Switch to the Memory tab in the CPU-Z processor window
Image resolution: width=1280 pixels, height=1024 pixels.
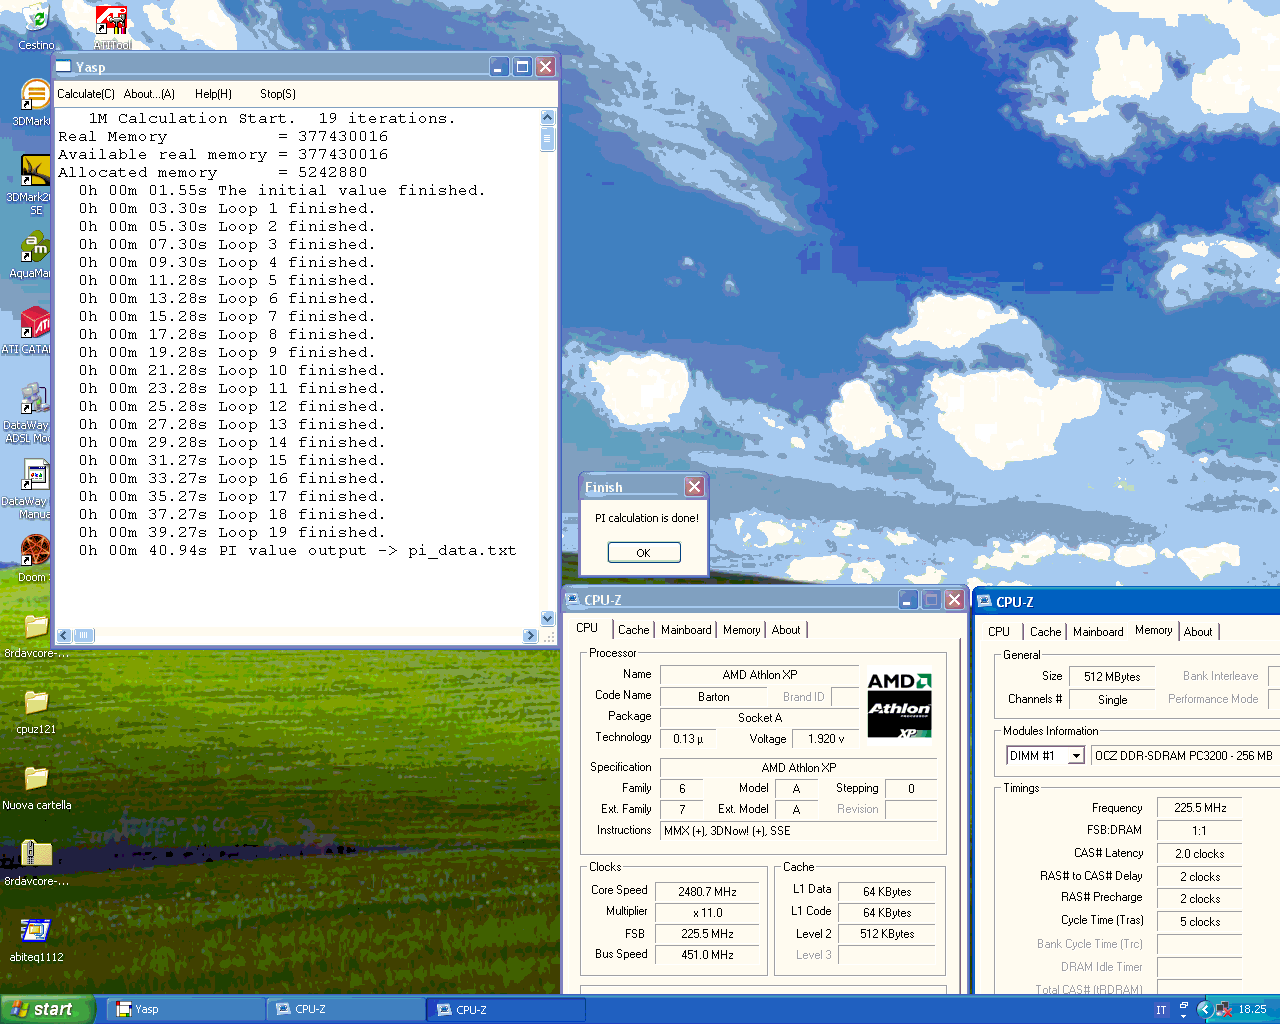(x=742, y=630)
